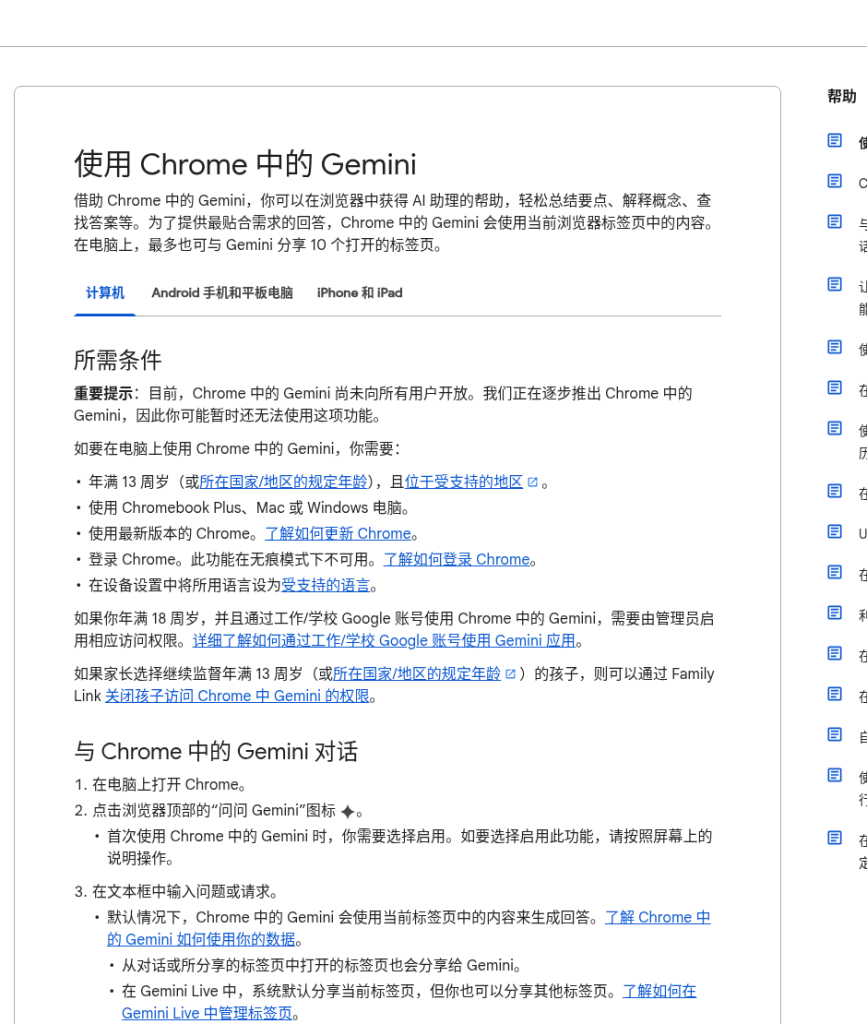This screenshot has width=867, height=1024.
Task: Follow the 了解如何更新 Chrome link
Action: pyautogui.click(x=338, y=534)
